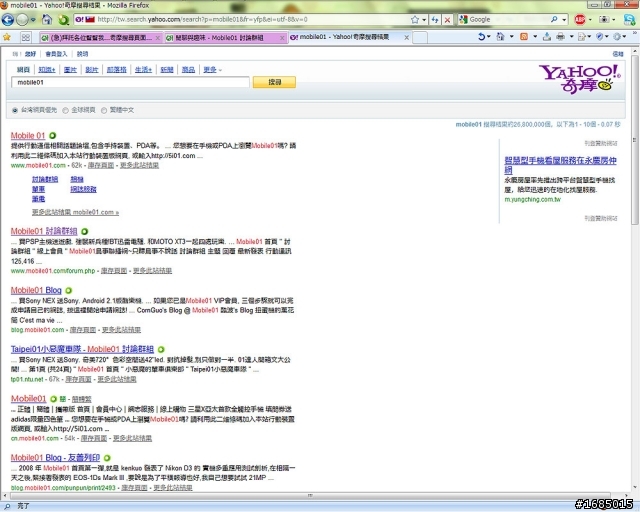
Task: Click the green circle icon beside Mobile01 Blog result
Action: [x=69, y=290]
